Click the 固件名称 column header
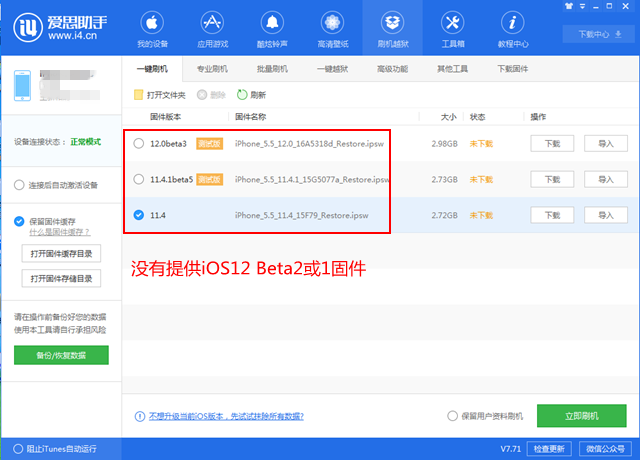This screenshot has width=640, height=460. [250, 117]
